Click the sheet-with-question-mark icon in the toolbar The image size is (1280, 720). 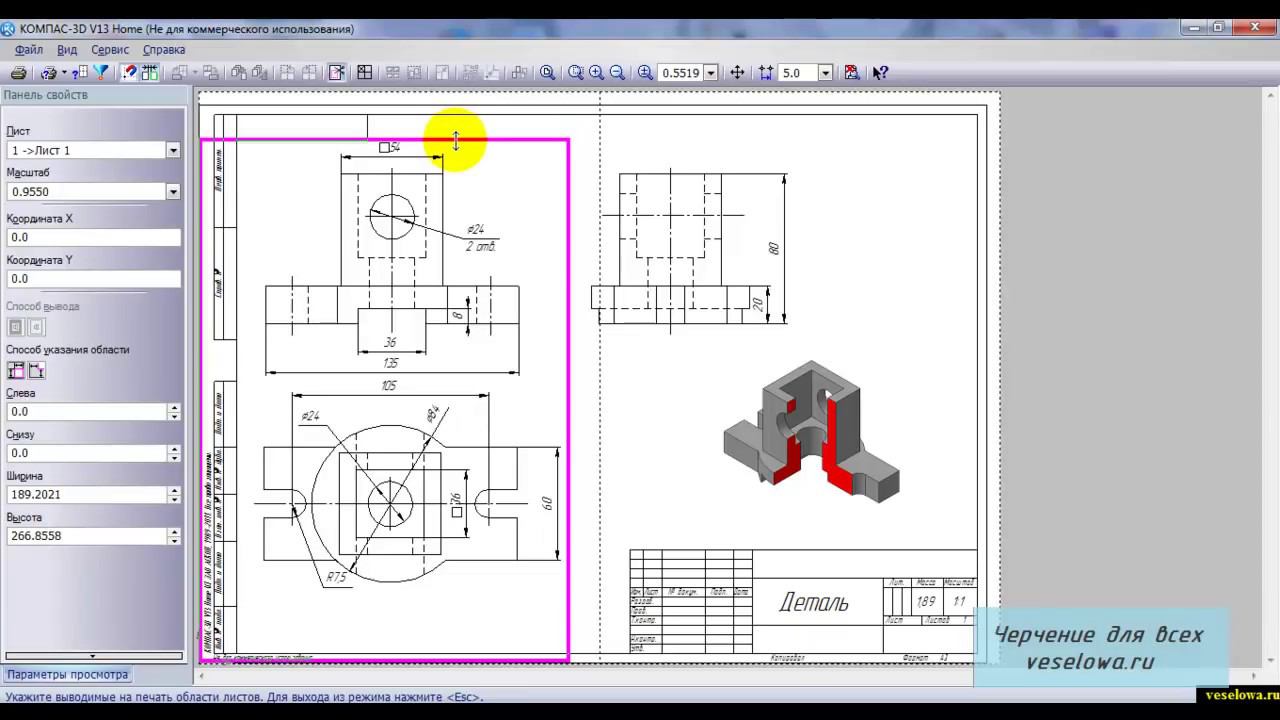click(81, 73)
